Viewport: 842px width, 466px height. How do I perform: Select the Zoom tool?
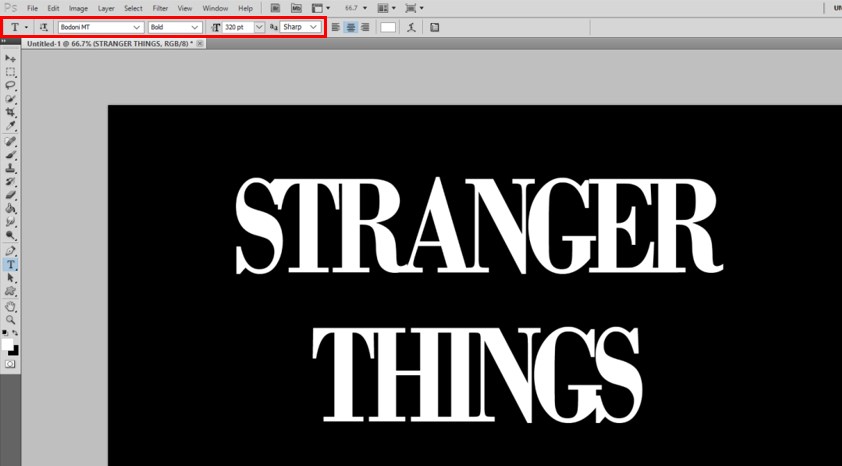10,320
